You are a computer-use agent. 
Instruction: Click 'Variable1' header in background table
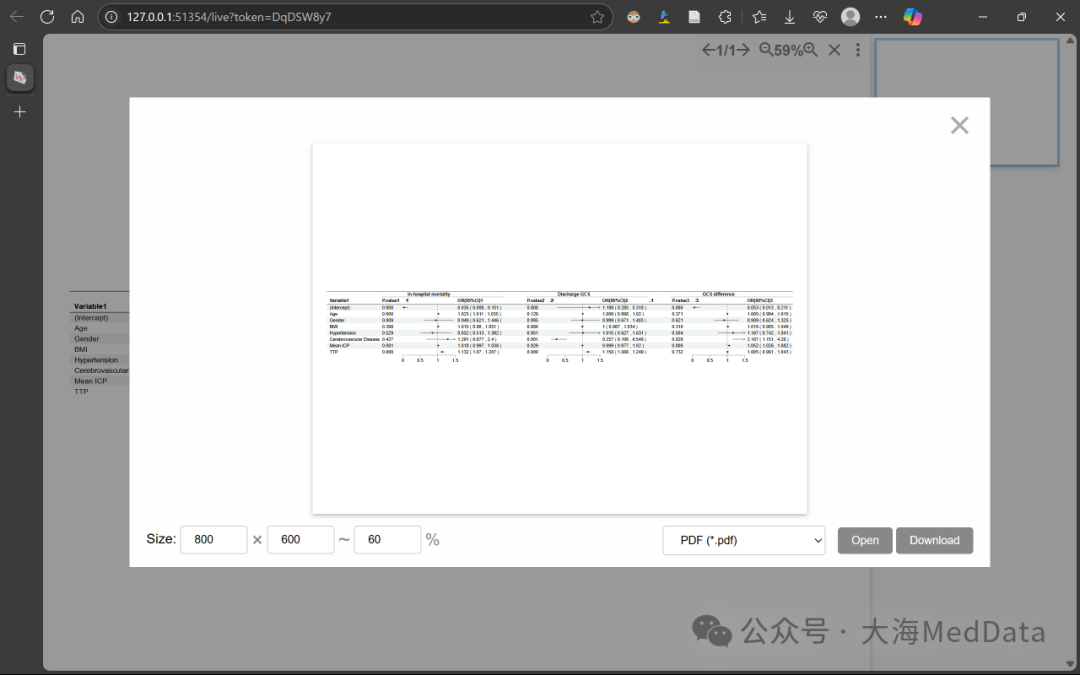(90, 307)
